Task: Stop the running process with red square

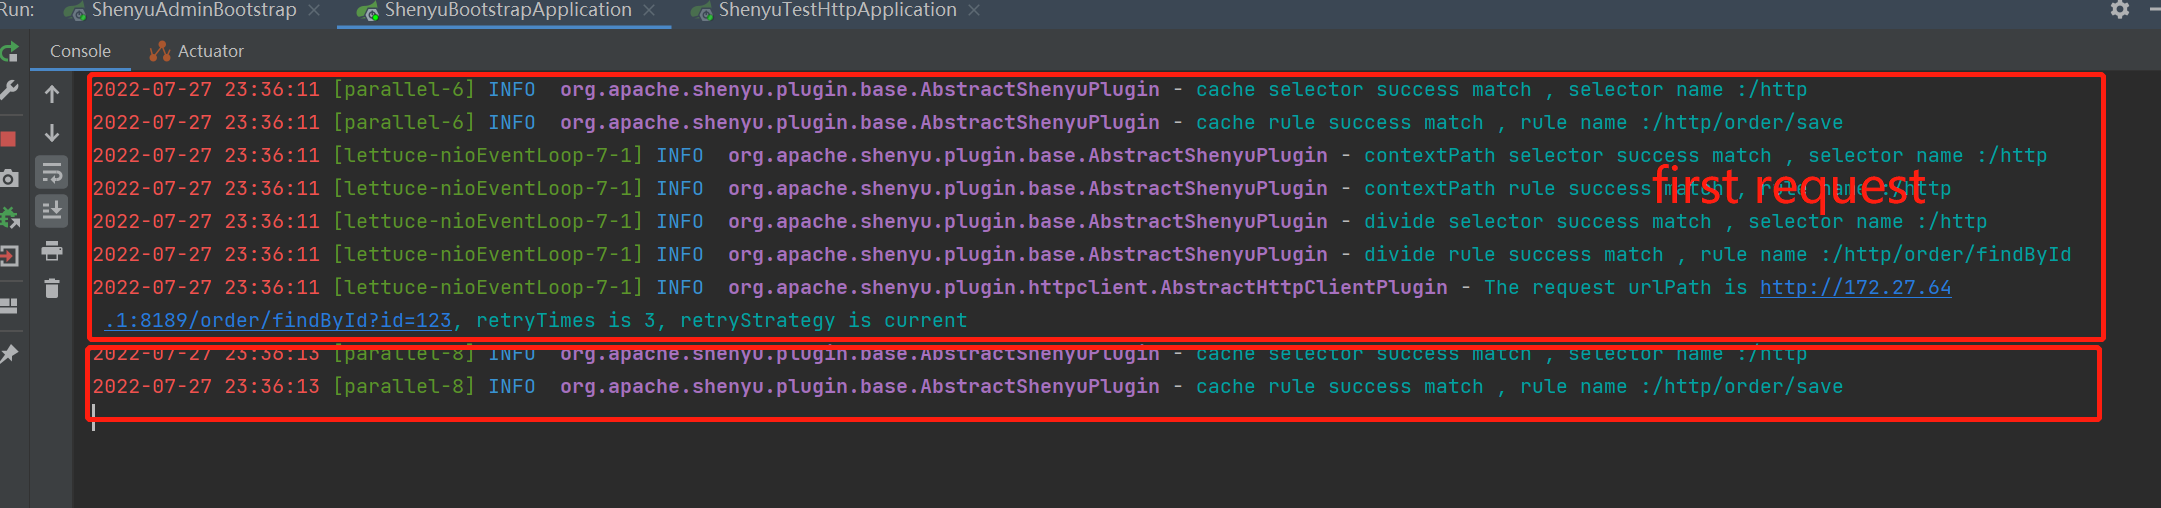Action: click(x=8, y=139)
